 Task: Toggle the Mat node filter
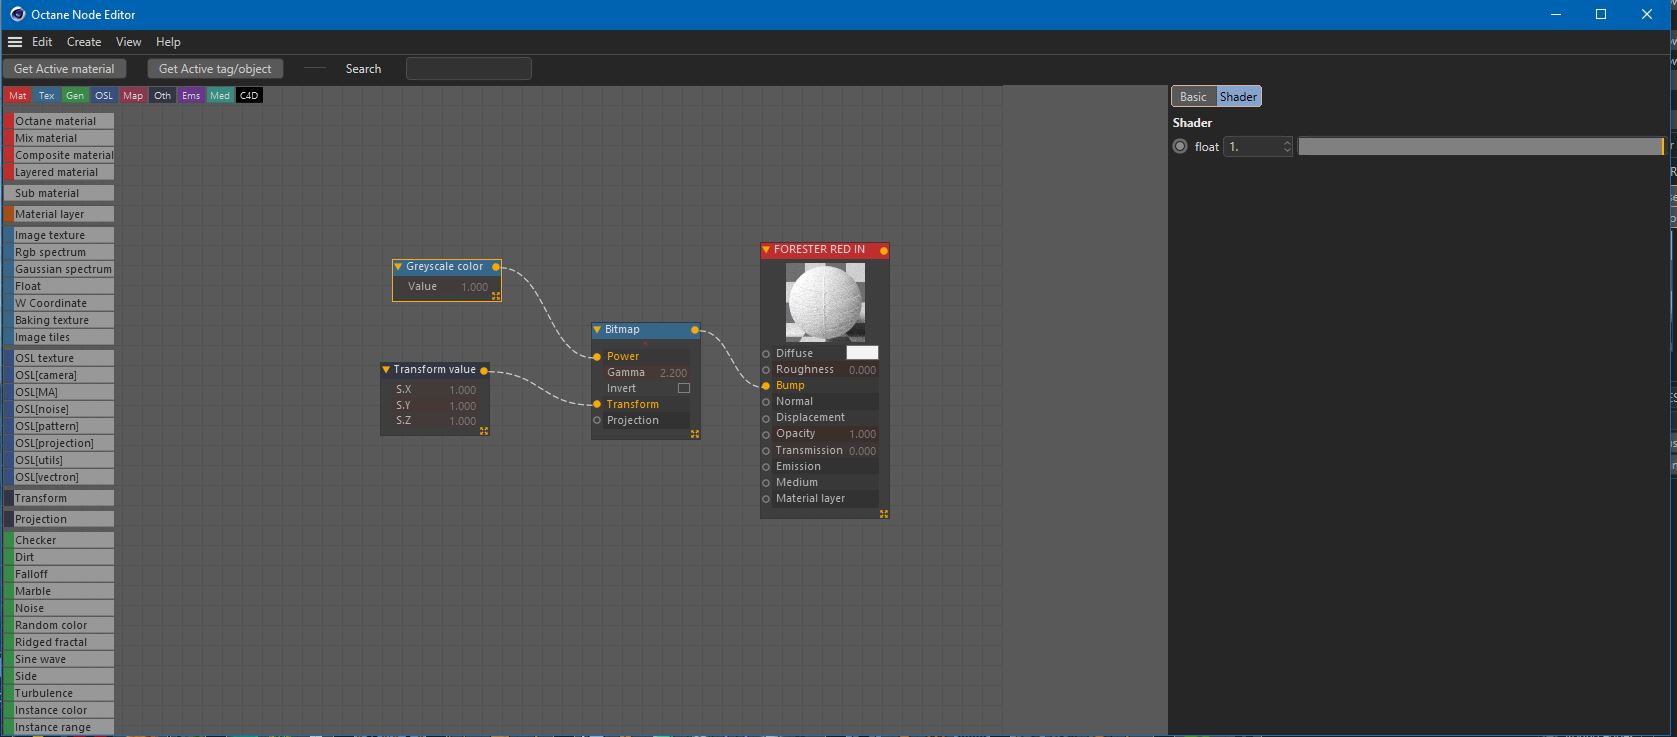click(x=18, y=96)
